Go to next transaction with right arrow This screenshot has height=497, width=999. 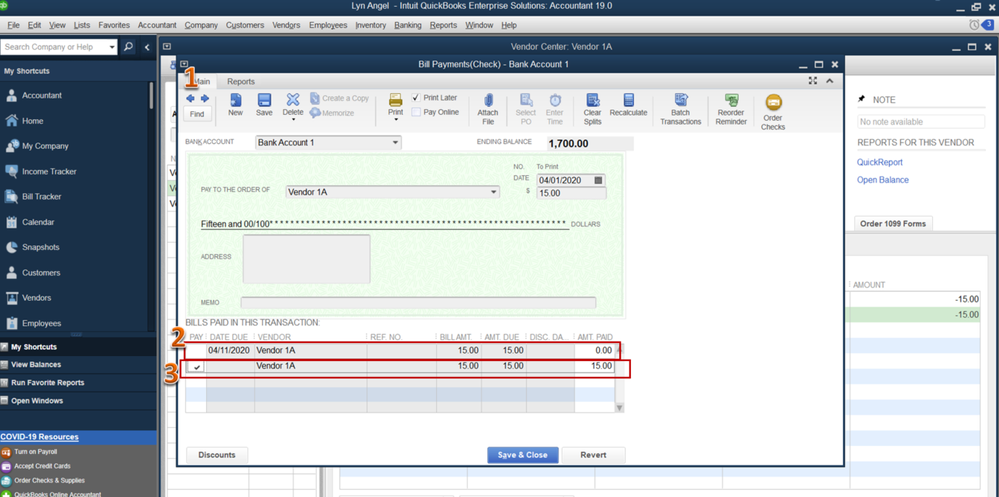click(x=205, y=98)
